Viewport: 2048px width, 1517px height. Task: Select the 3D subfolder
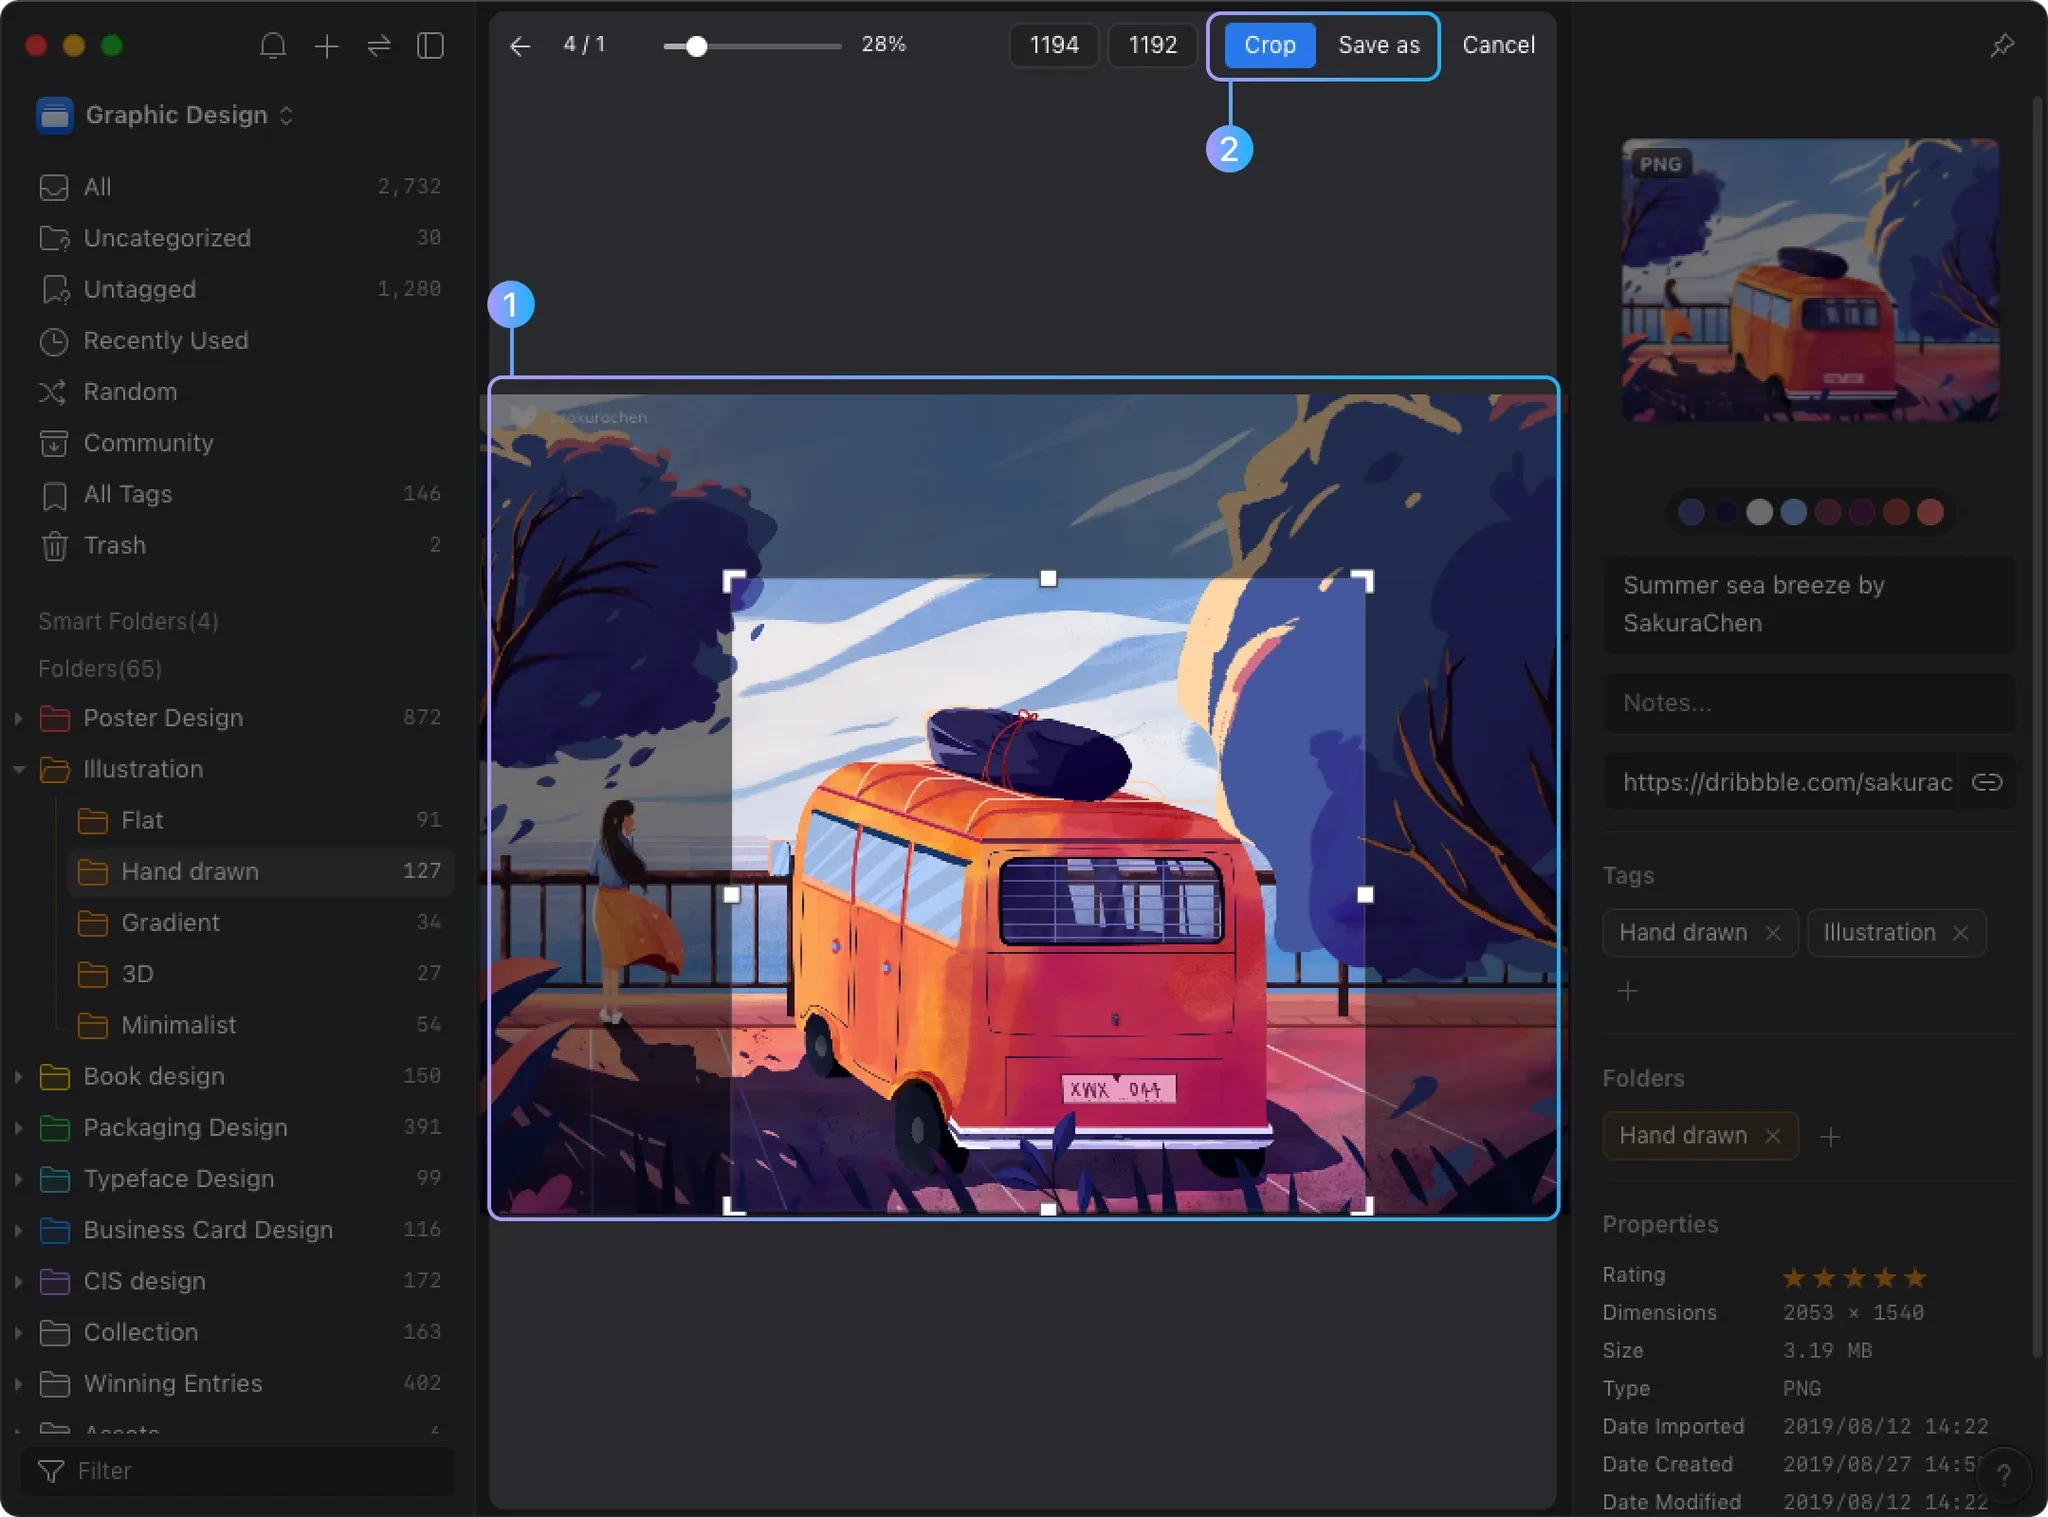click(x=260, y=974)
